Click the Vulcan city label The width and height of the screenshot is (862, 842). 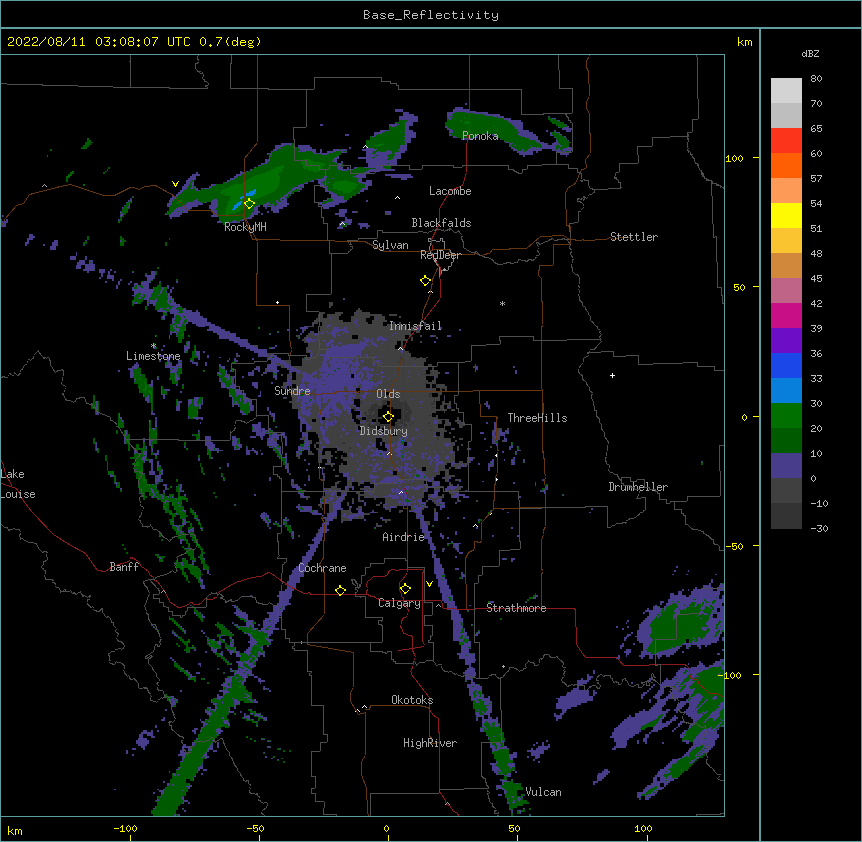tap(543, 792)
